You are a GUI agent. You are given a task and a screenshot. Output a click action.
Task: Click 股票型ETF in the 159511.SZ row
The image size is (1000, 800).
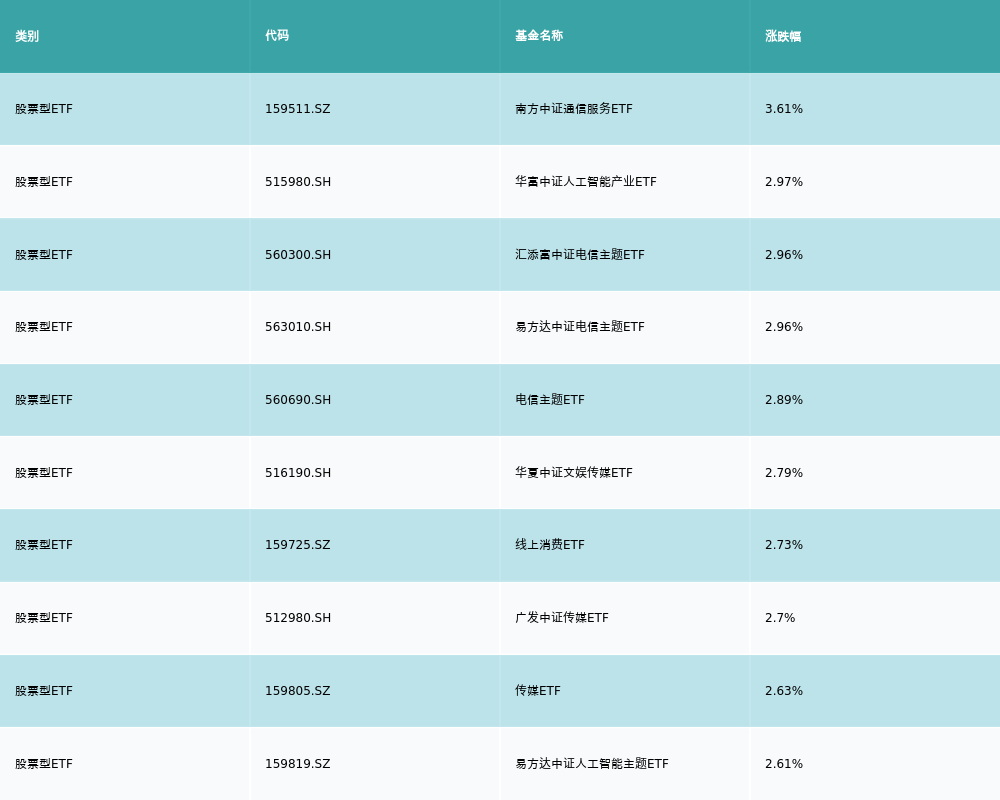pos(44,109)
